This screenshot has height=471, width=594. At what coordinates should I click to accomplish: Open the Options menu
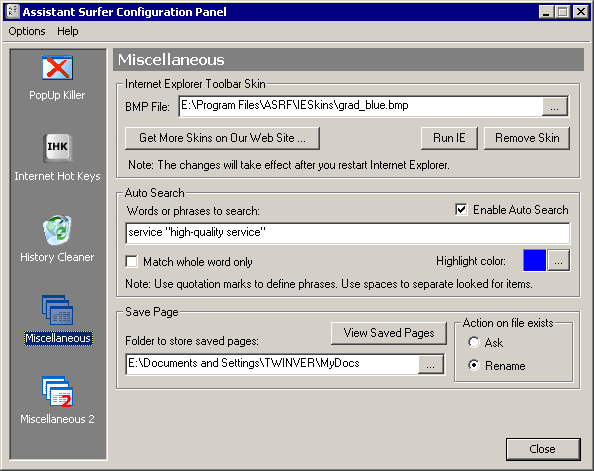[27, 31]
